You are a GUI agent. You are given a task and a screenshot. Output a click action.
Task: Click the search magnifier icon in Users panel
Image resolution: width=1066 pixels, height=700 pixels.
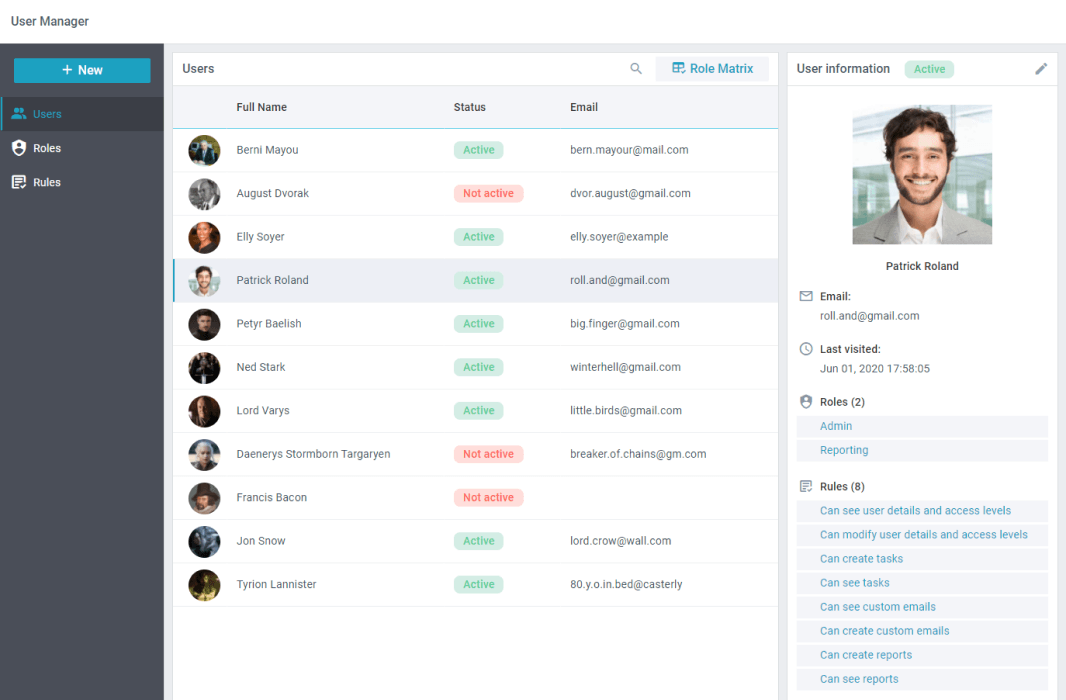coord(636,69)
